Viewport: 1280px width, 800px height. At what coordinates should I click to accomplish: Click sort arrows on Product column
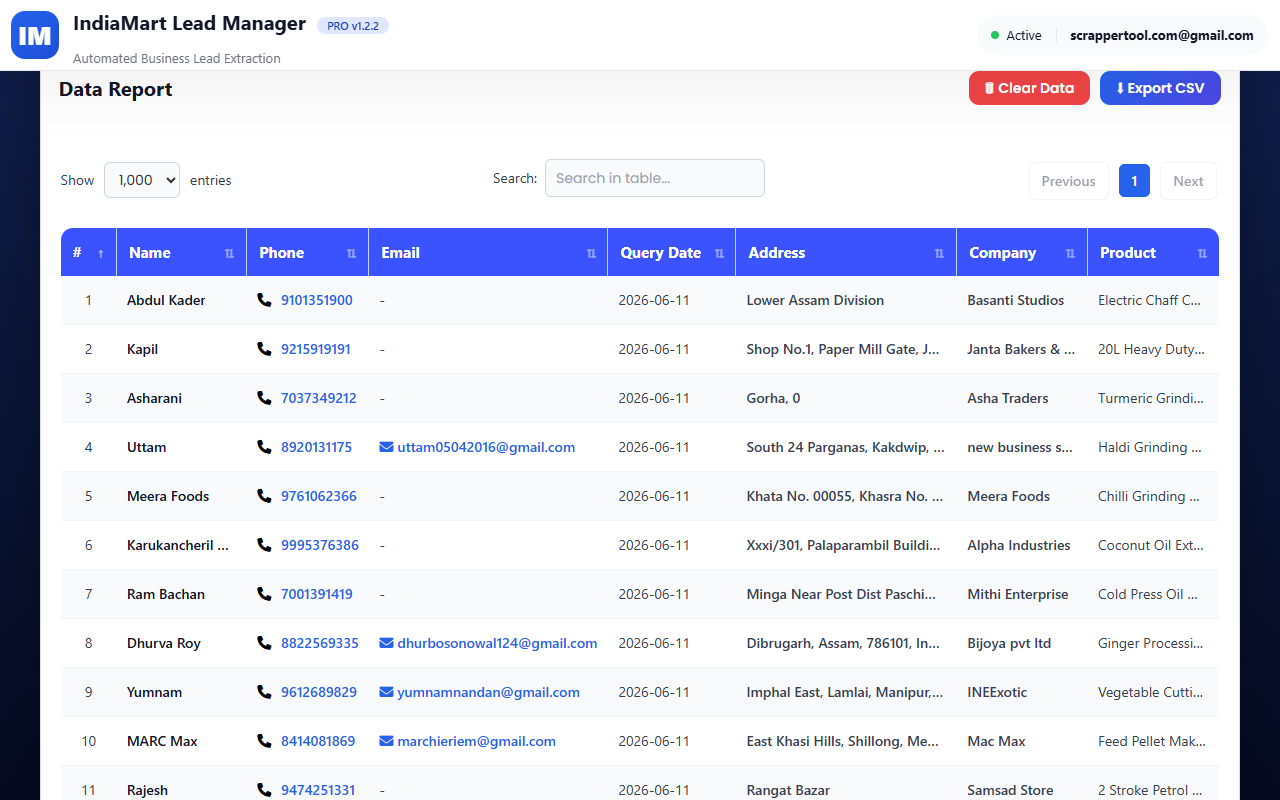tap(1202, 254)
